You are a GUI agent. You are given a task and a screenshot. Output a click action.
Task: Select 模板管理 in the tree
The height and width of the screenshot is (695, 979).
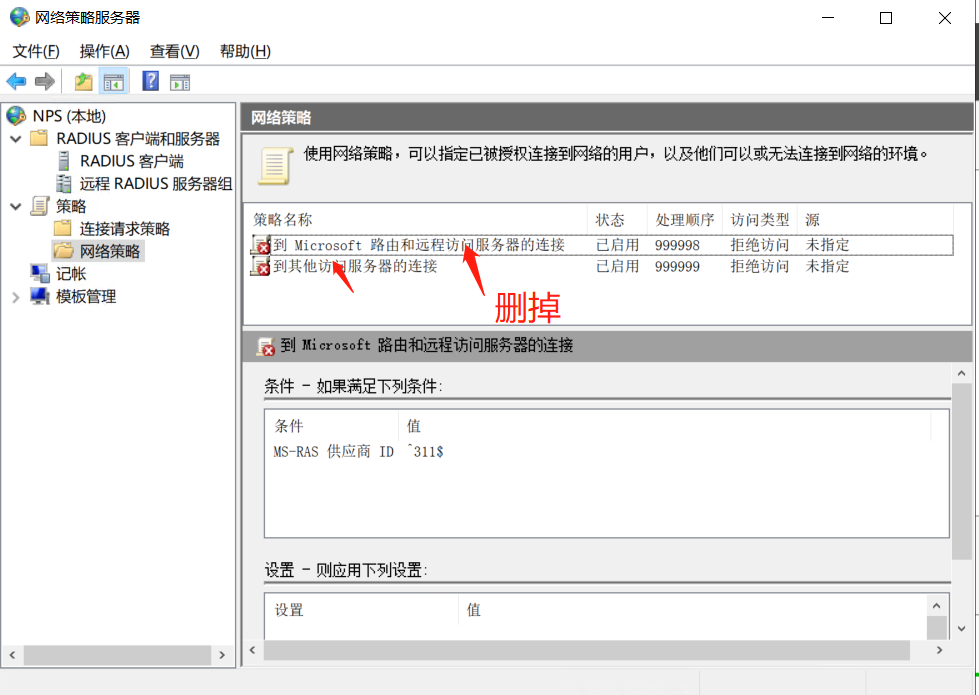(x=86, y=296)
